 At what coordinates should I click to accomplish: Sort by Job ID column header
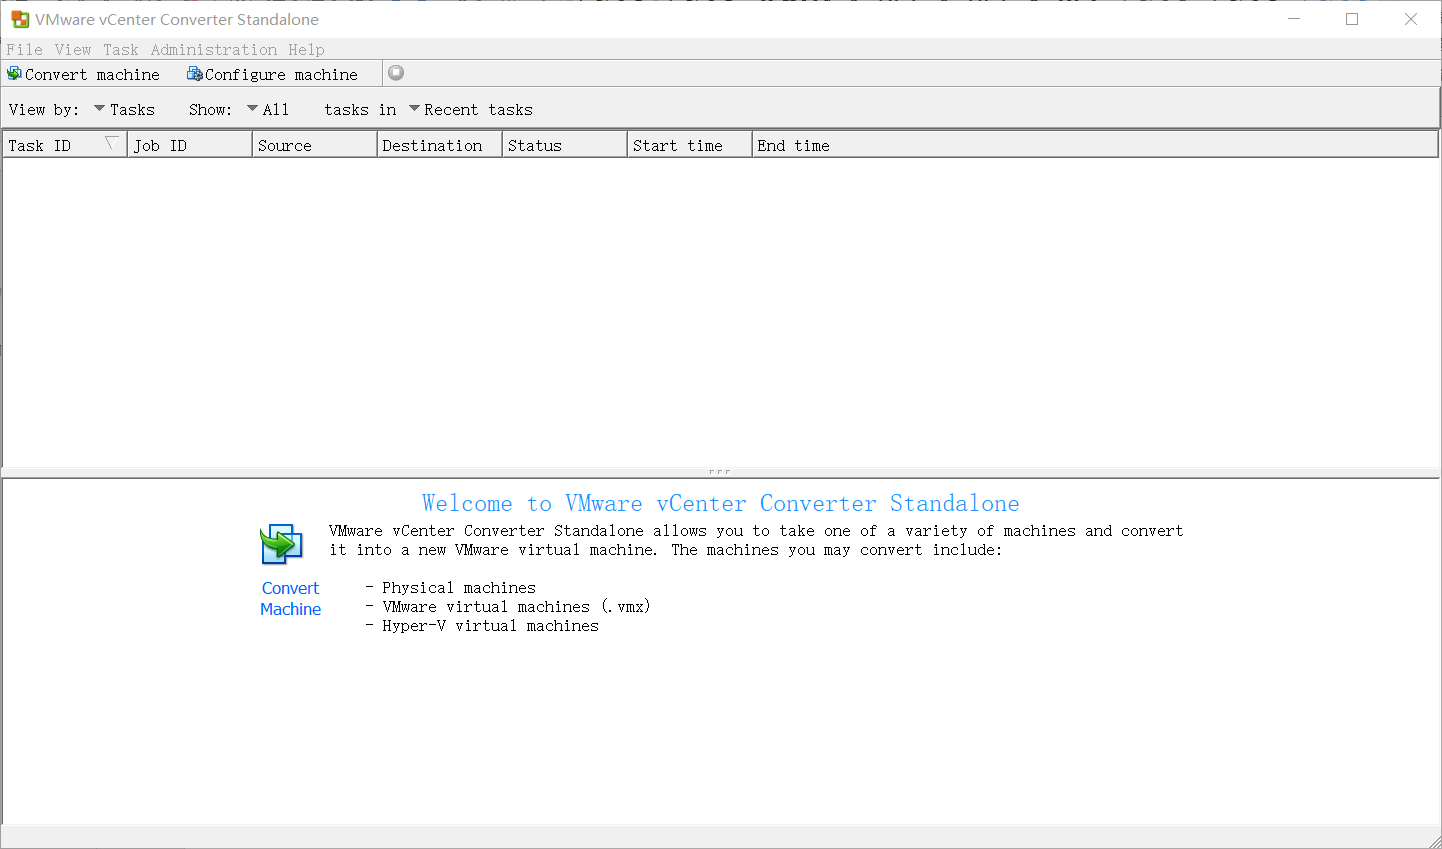[190, 145]
